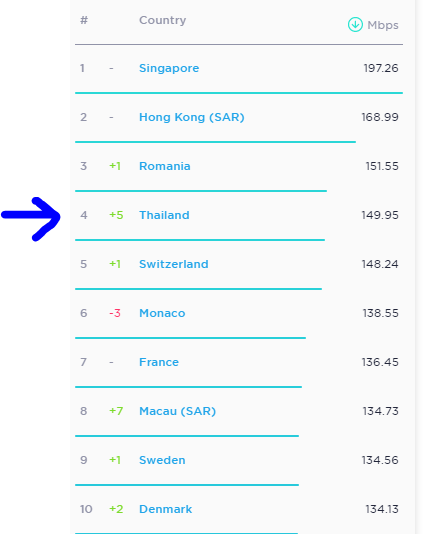Click Monaco's -3 rank change indicator
This screenshot has width=423, height=534.
[x=115, y=313]
